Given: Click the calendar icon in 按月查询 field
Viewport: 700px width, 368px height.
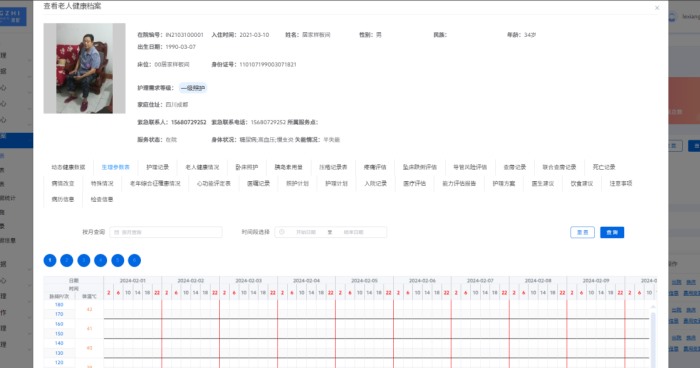Looking at the screenshot, I should [x=117, y=232].
